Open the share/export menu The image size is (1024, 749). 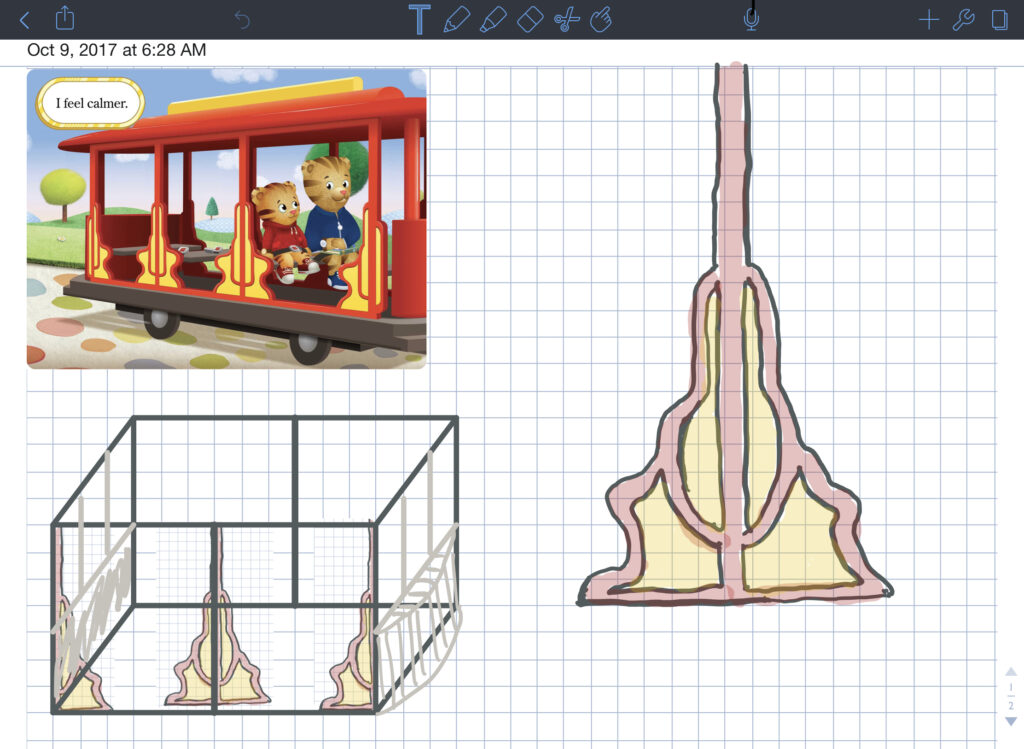coord(65,18)
